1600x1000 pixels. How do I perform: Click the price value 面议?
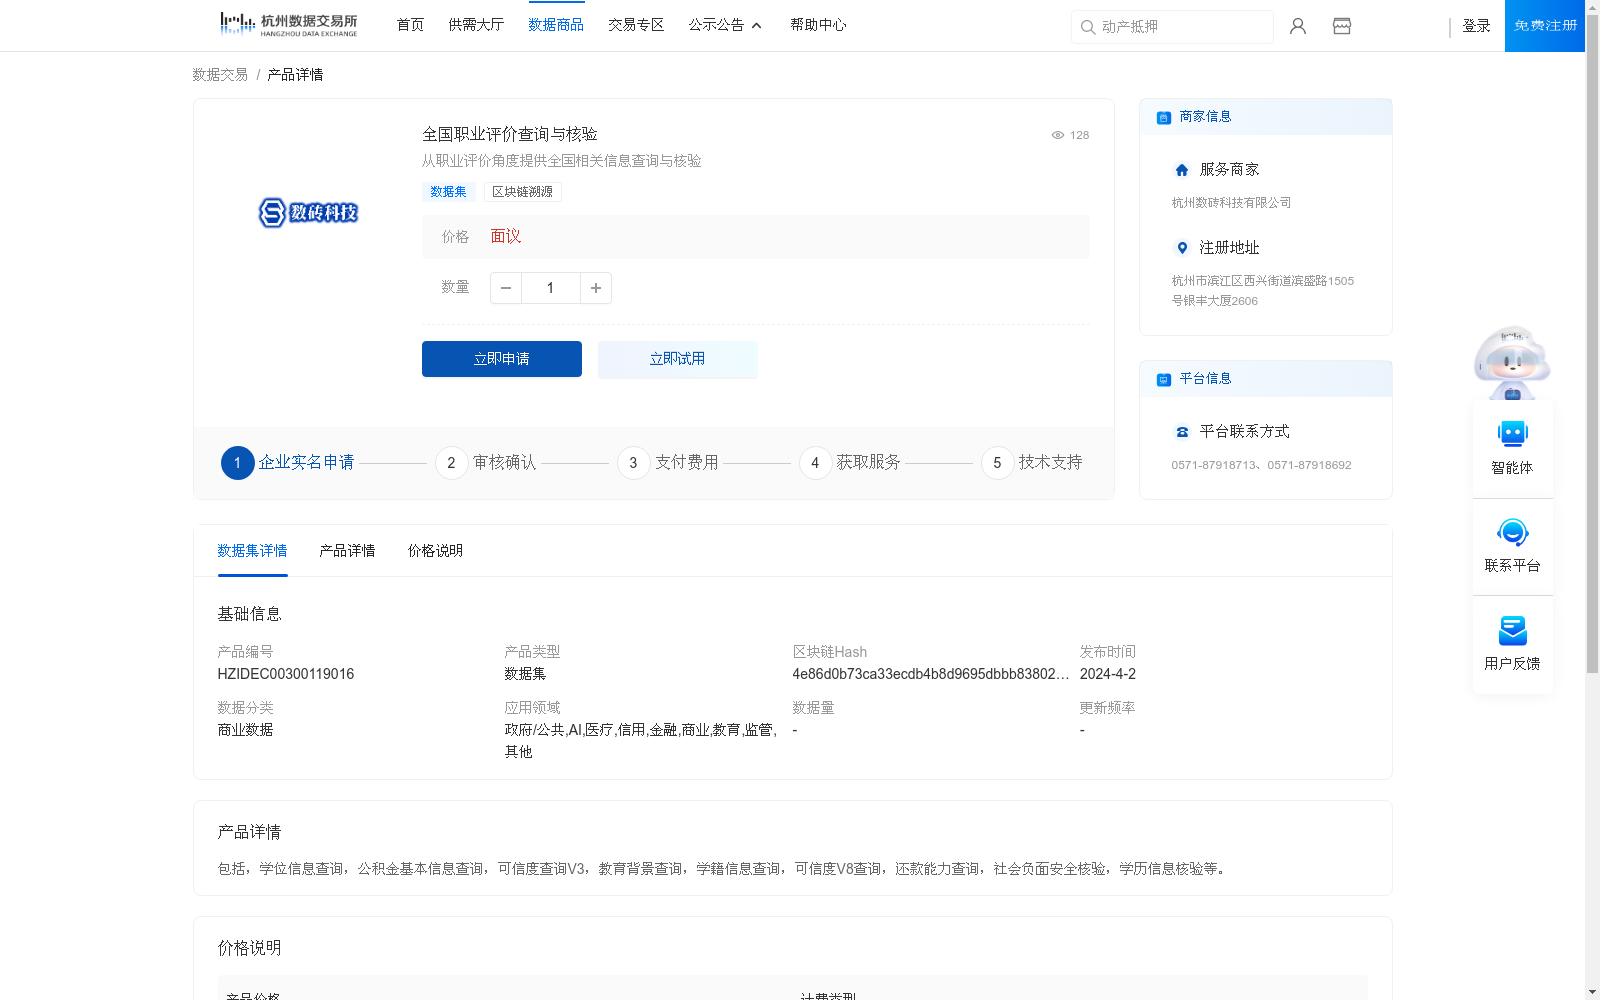tap(506, 237)
